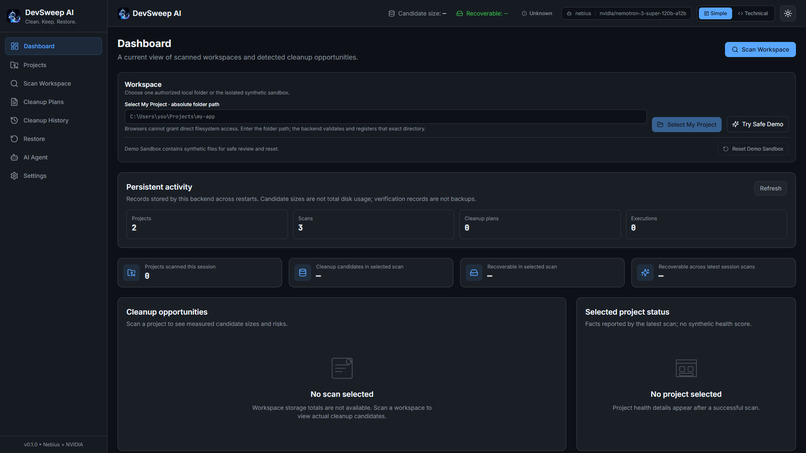Click the 'Dashboard' page title
Viewport: 806px width, 453px height.
(x=144, y=44)
